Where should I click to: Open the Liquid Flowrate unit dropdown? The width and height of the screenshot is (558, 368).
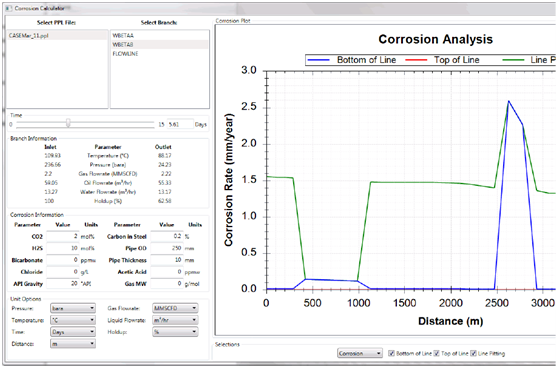tap(175, 320)
